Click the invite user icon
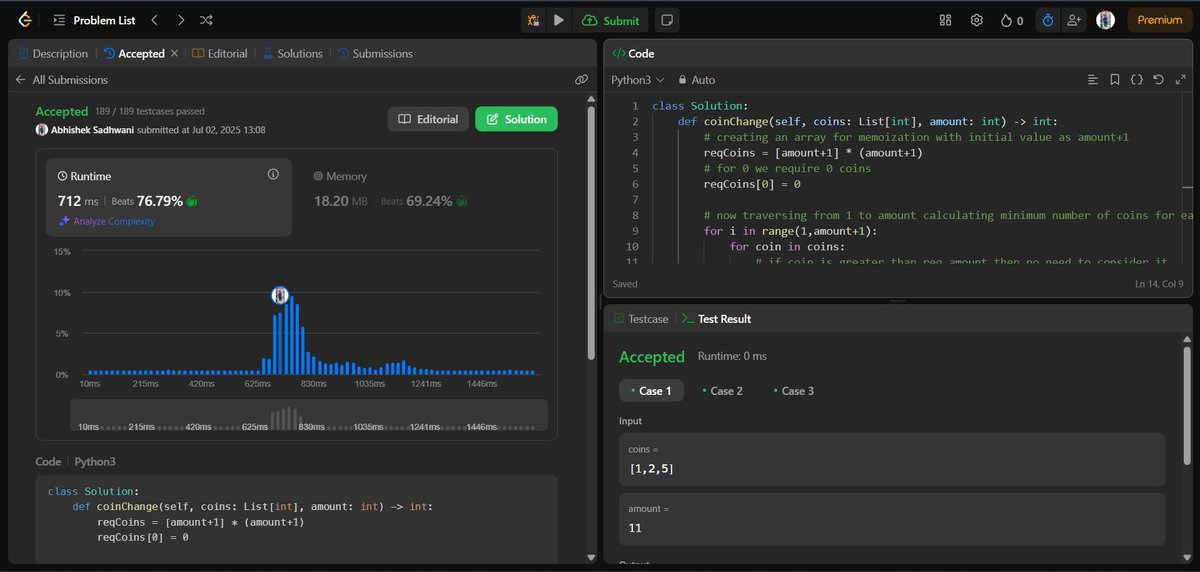 pyautogui.click(x=1074, y=20)
